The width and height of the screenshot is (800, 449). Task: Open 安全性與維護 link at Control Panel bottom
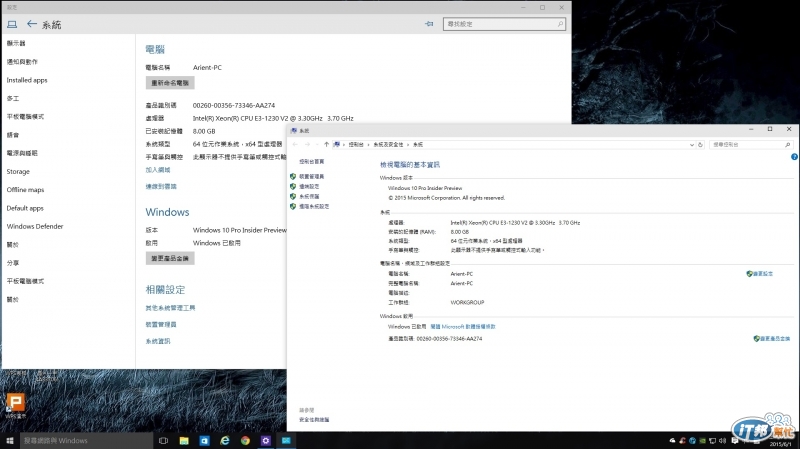click(x=314, y=420)
